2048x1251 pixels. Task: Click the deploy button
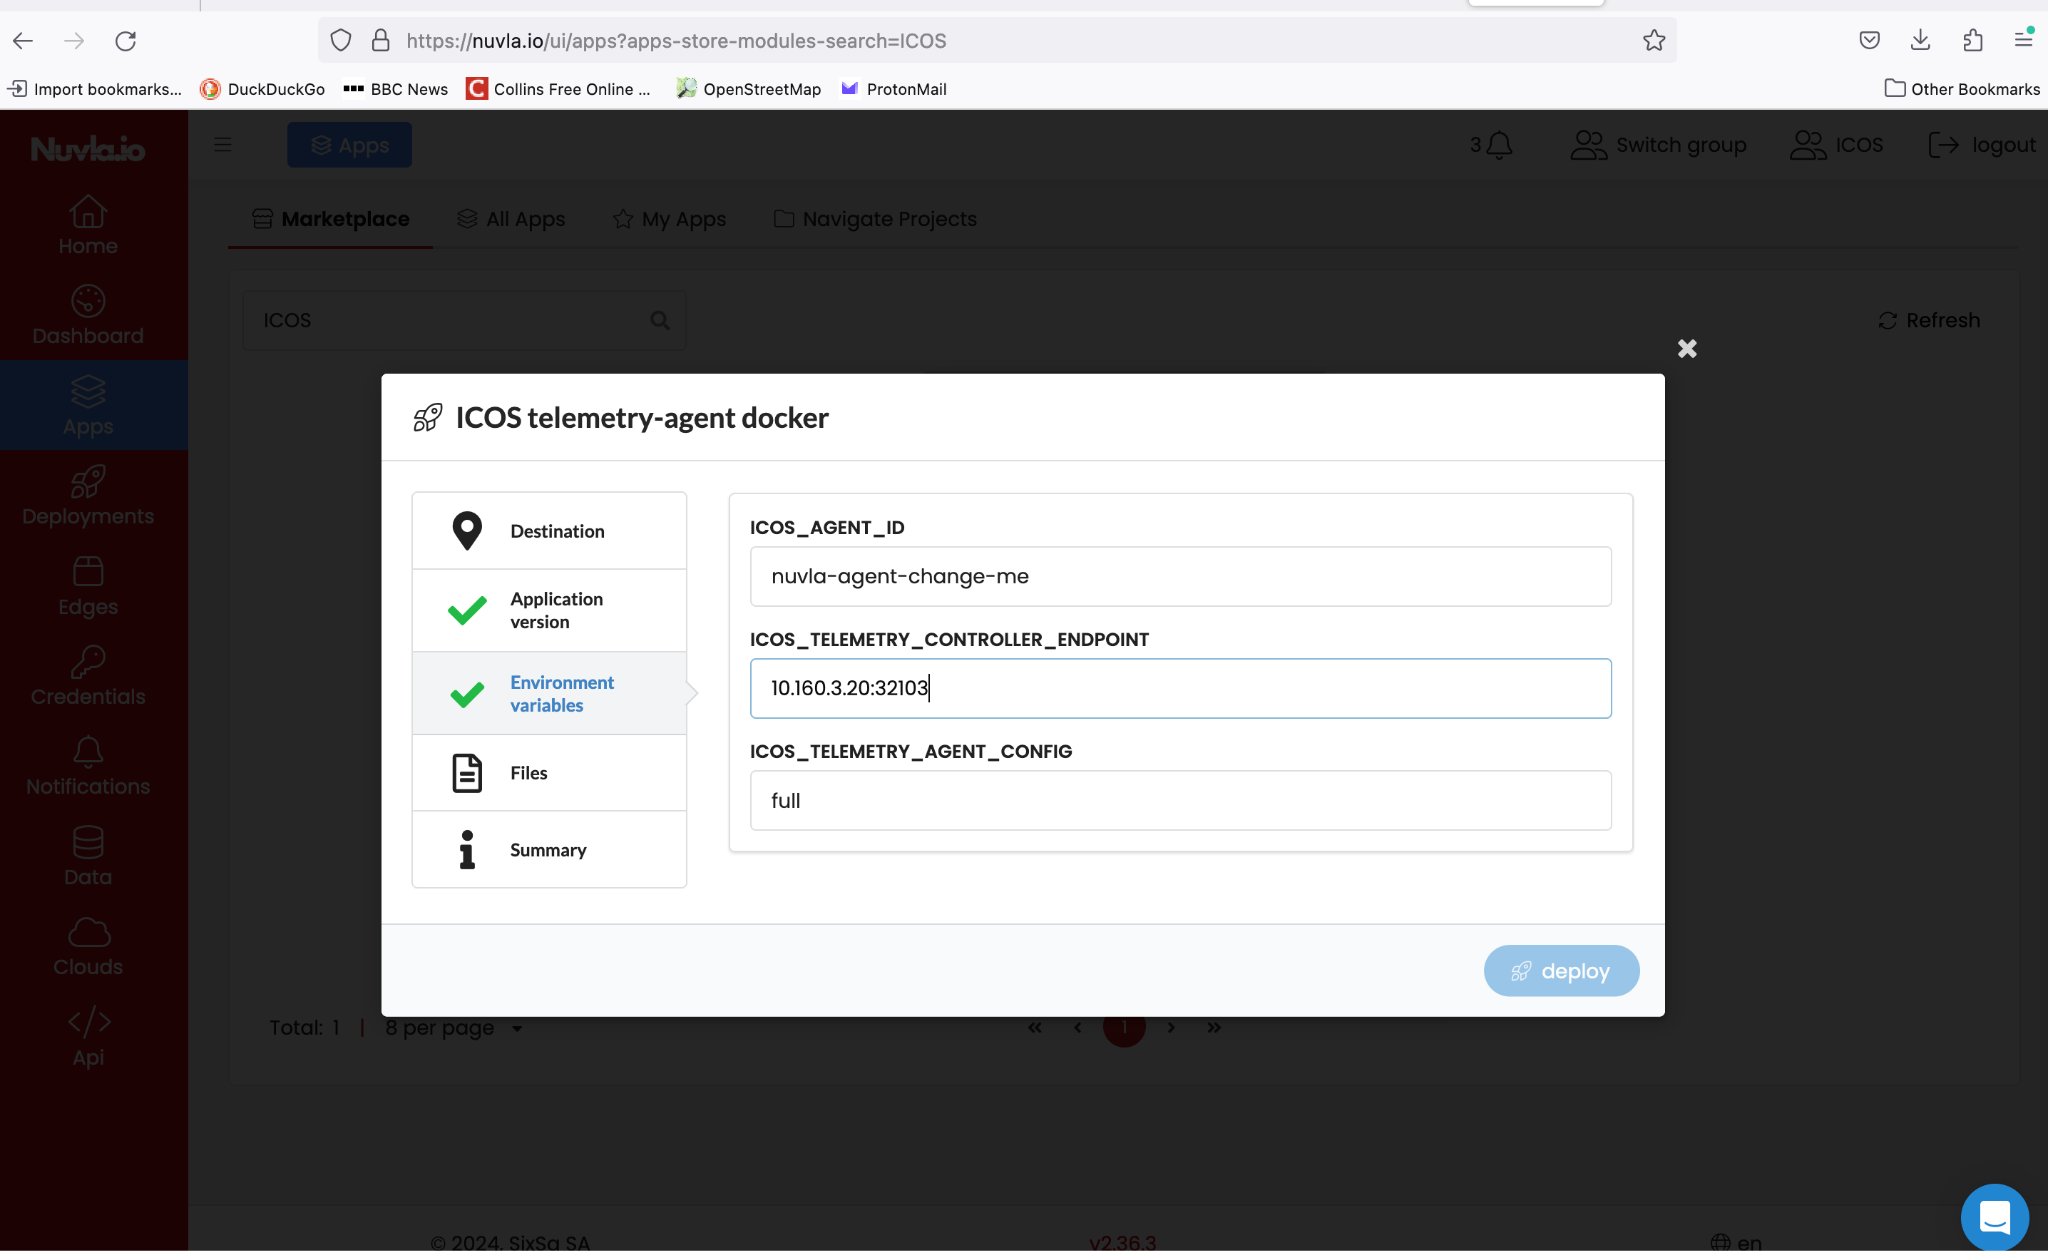[x=1561, y=971]
